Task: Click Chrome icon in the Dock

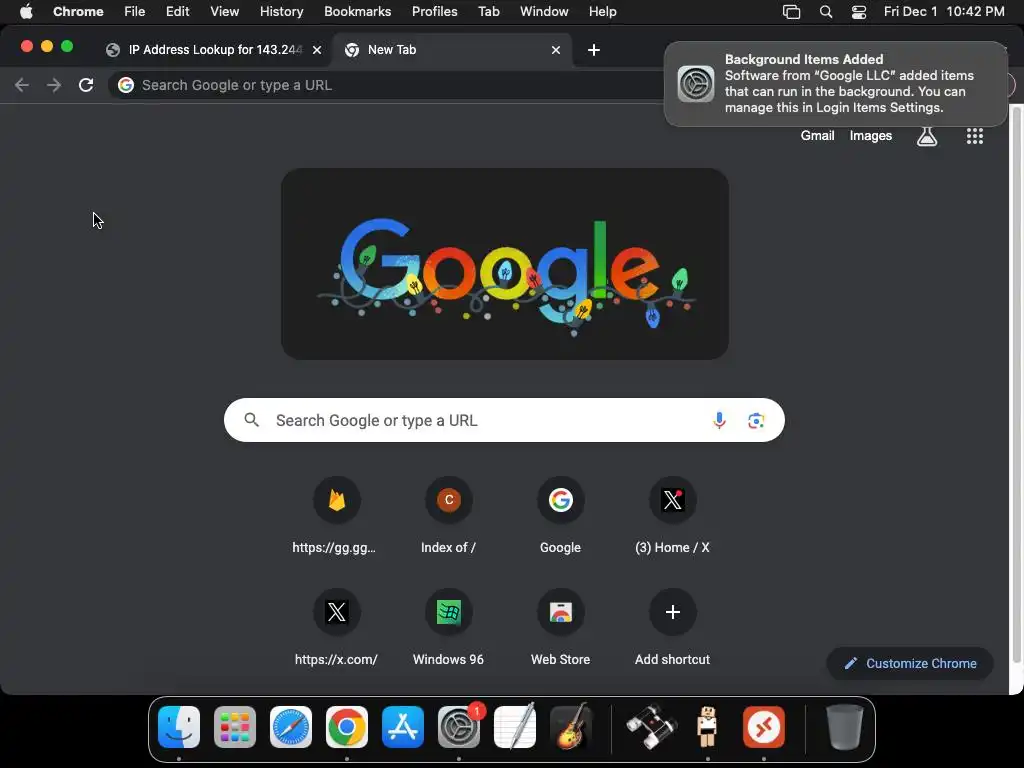Action: [347, 726]
